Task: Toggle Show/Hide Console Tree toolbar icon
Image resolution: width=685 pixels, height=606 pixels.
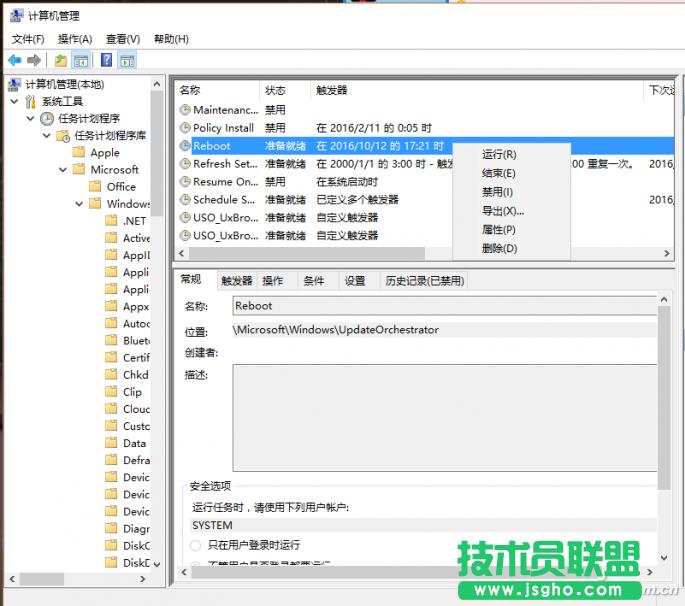Action: point(81,60)
